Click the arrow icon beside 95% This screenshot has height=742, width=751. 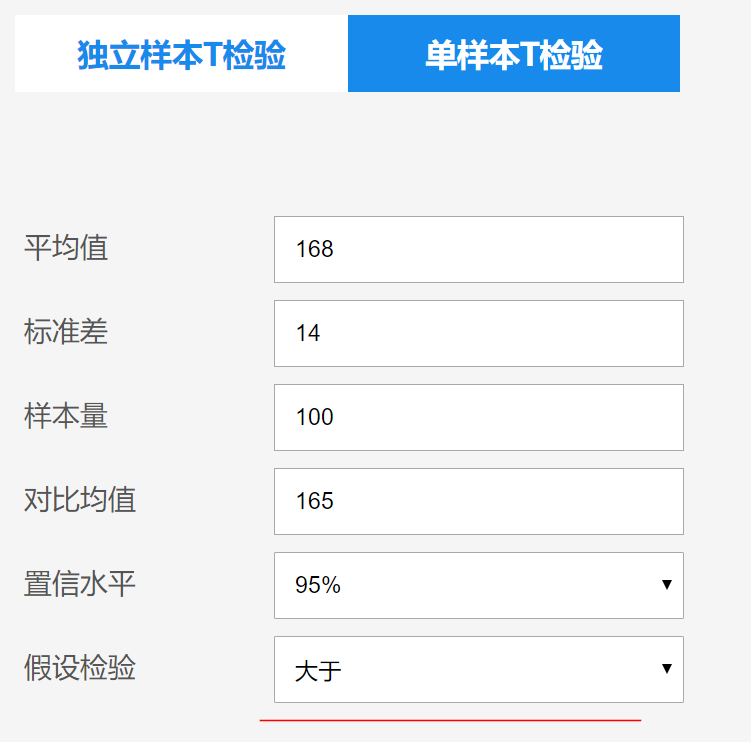pyautogui.click(x=666, y=585)
